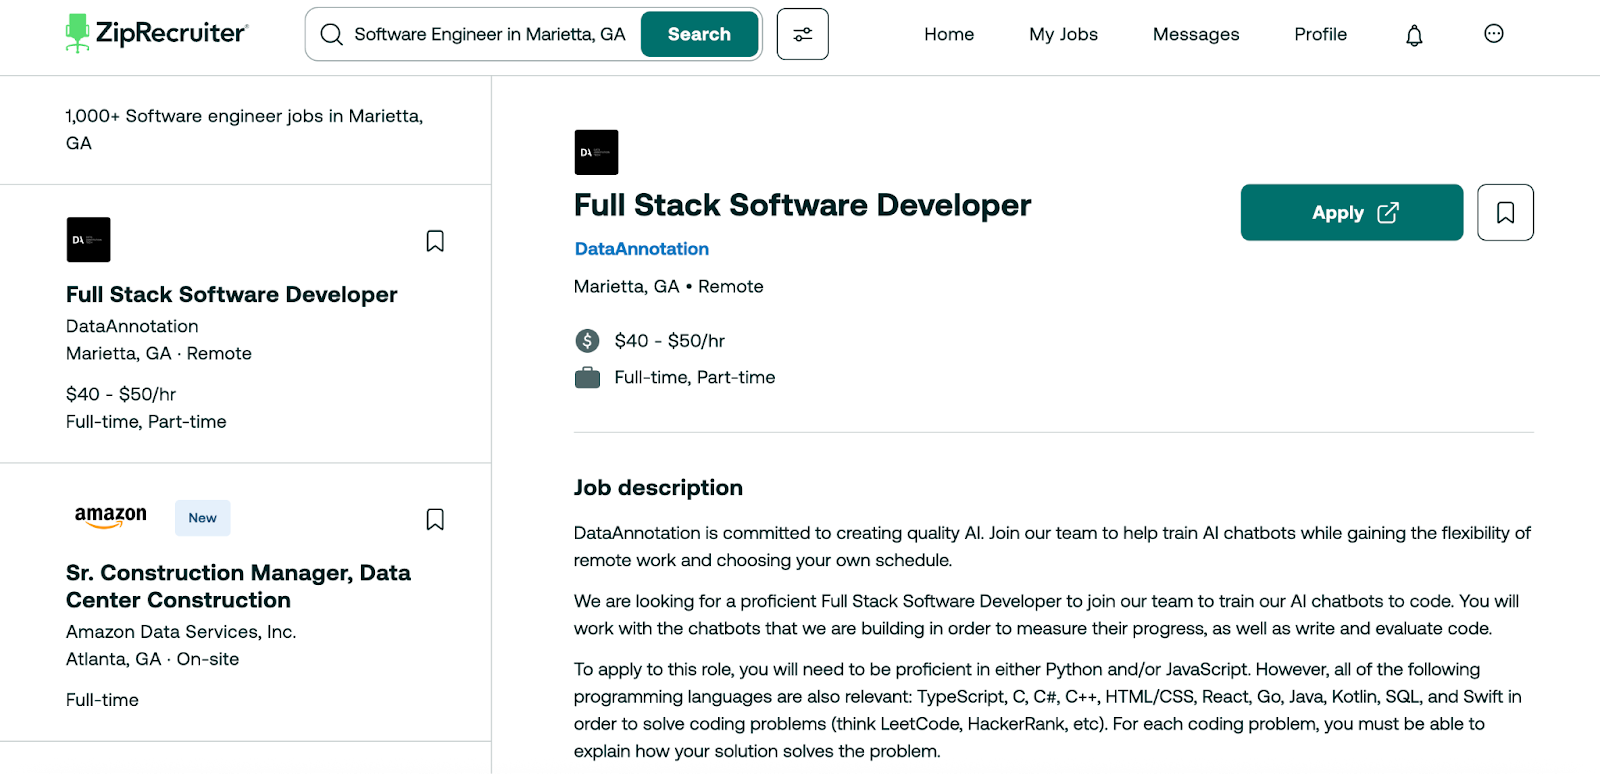The image size is (1600, 774).
Task: Click DataAnnotation logo in job detail header
Action: 596,152
